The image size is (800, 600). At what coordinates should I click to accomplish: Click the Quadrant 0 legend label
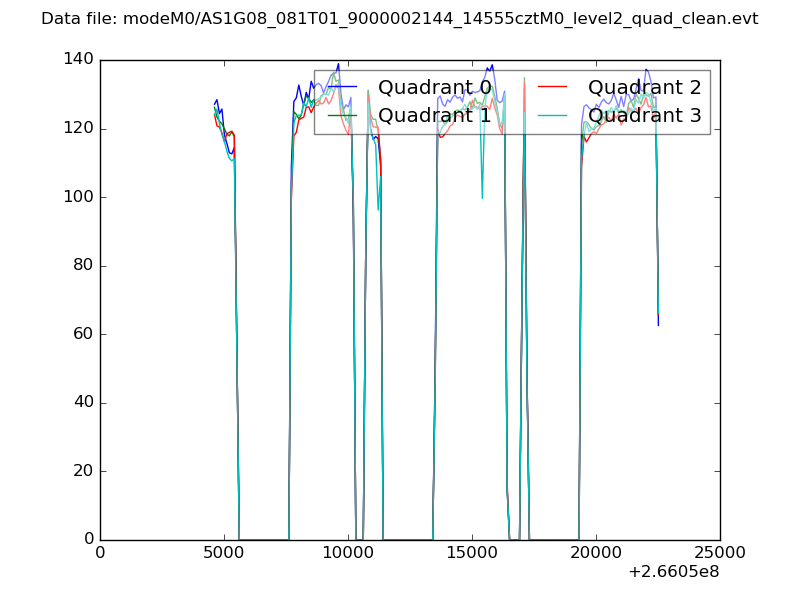coord(435,87)
